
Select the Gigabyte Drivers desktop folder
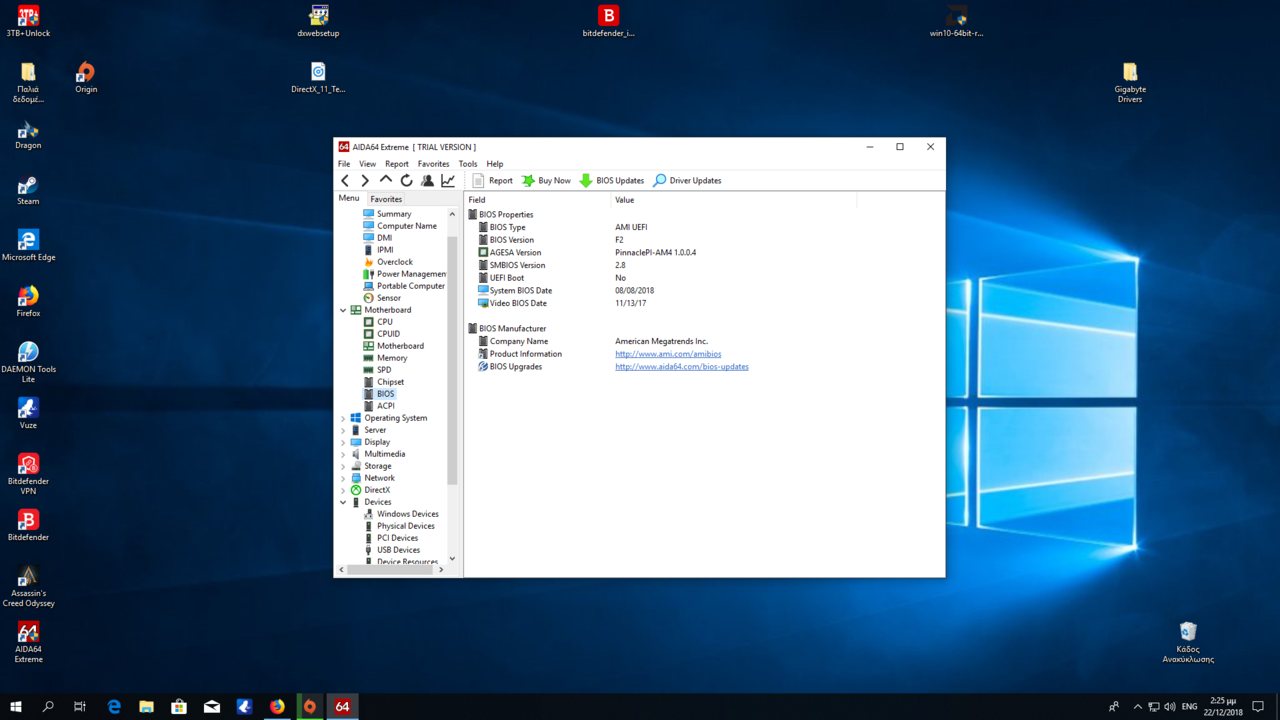[1130, 82]
